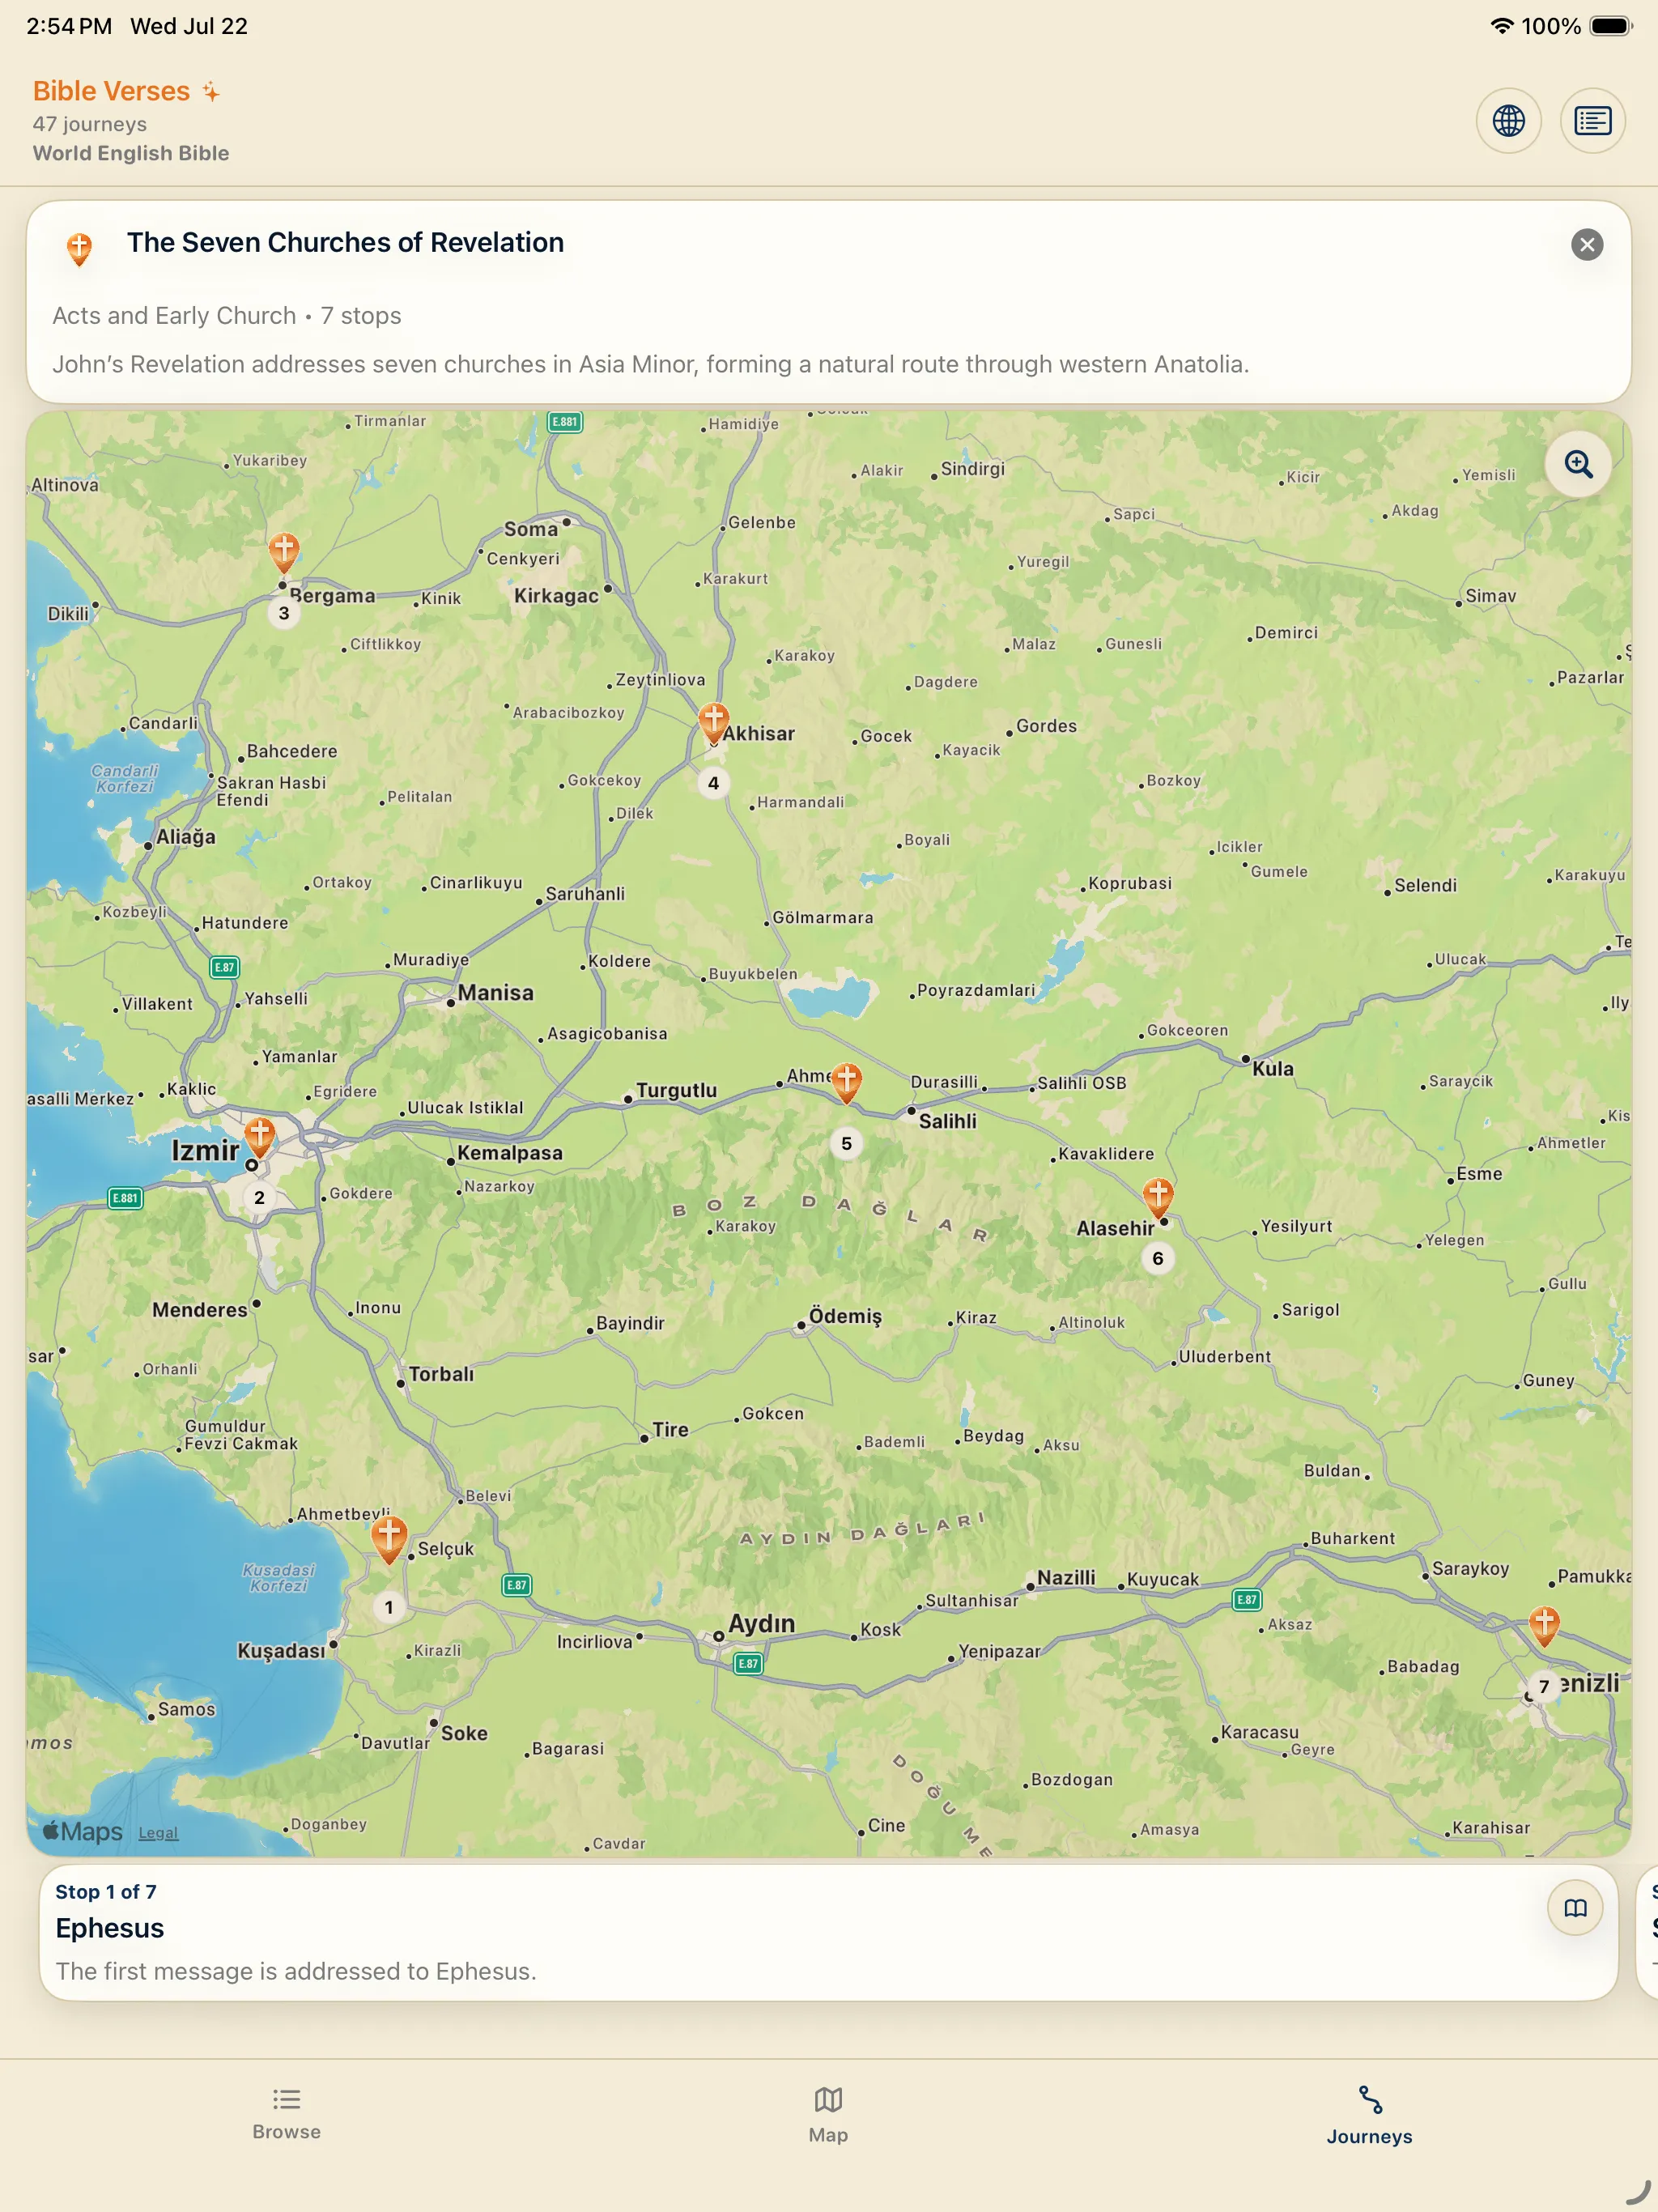
Task: Tap stop number 1 badge on map
Action: tap(389, 1607)
